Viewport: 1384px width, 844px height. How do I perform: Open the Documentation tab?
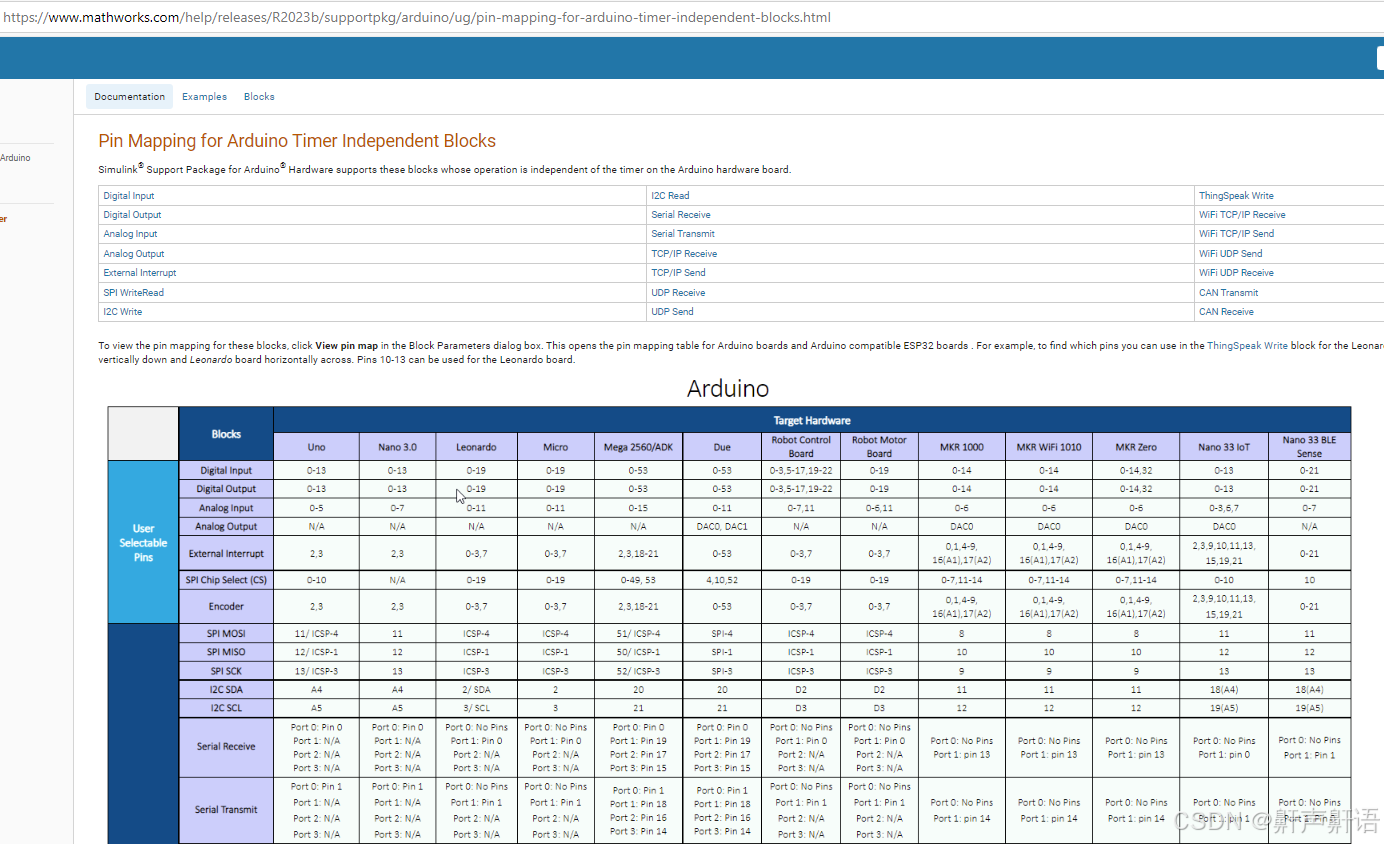click(129, 97)
